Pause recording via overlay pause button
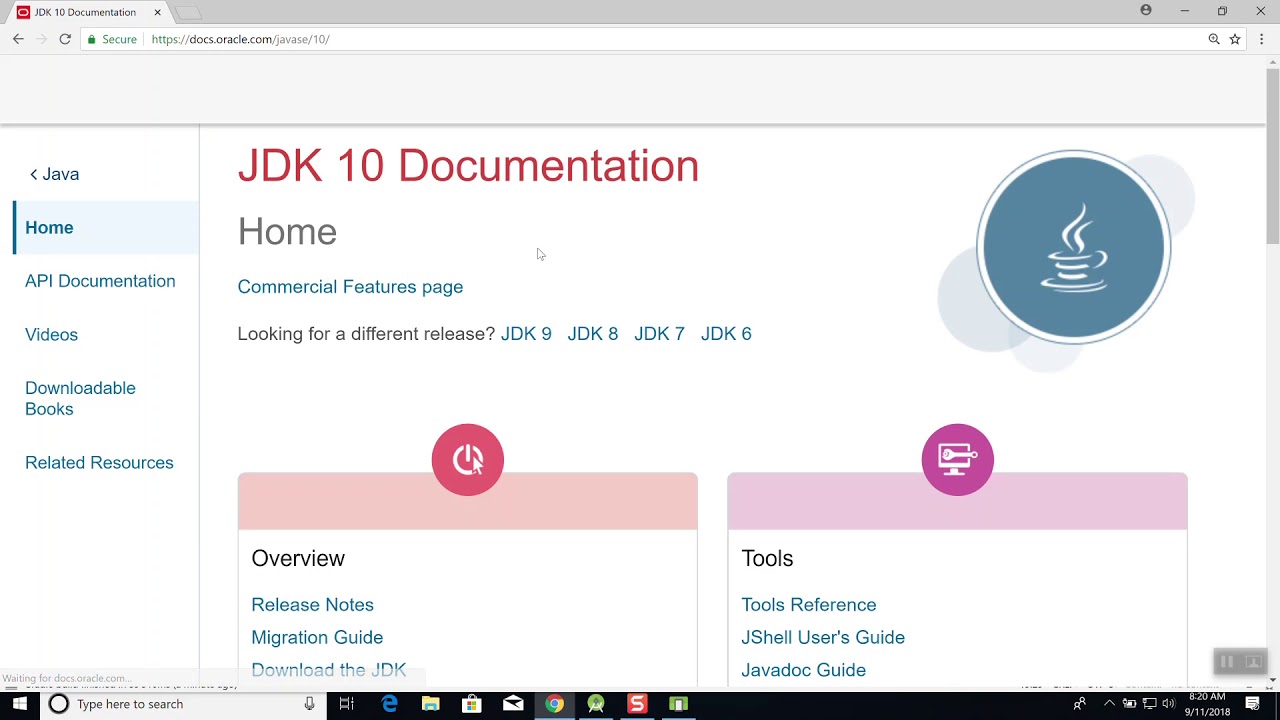The height and width of the screenshot is (720, 1280). click(x=1227, y=662)
